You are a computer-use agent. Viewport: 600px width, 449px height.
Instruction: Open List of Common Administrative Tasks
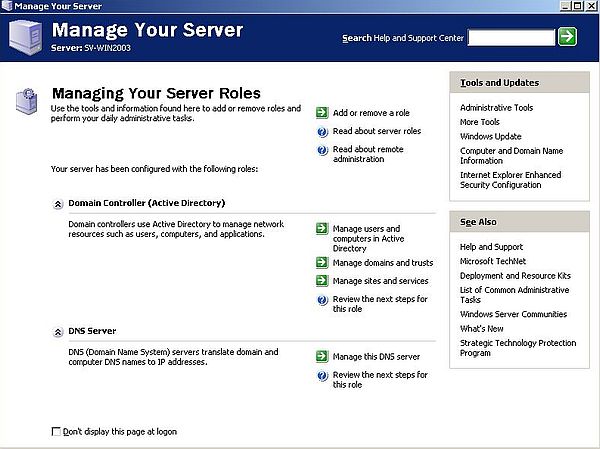514,295
